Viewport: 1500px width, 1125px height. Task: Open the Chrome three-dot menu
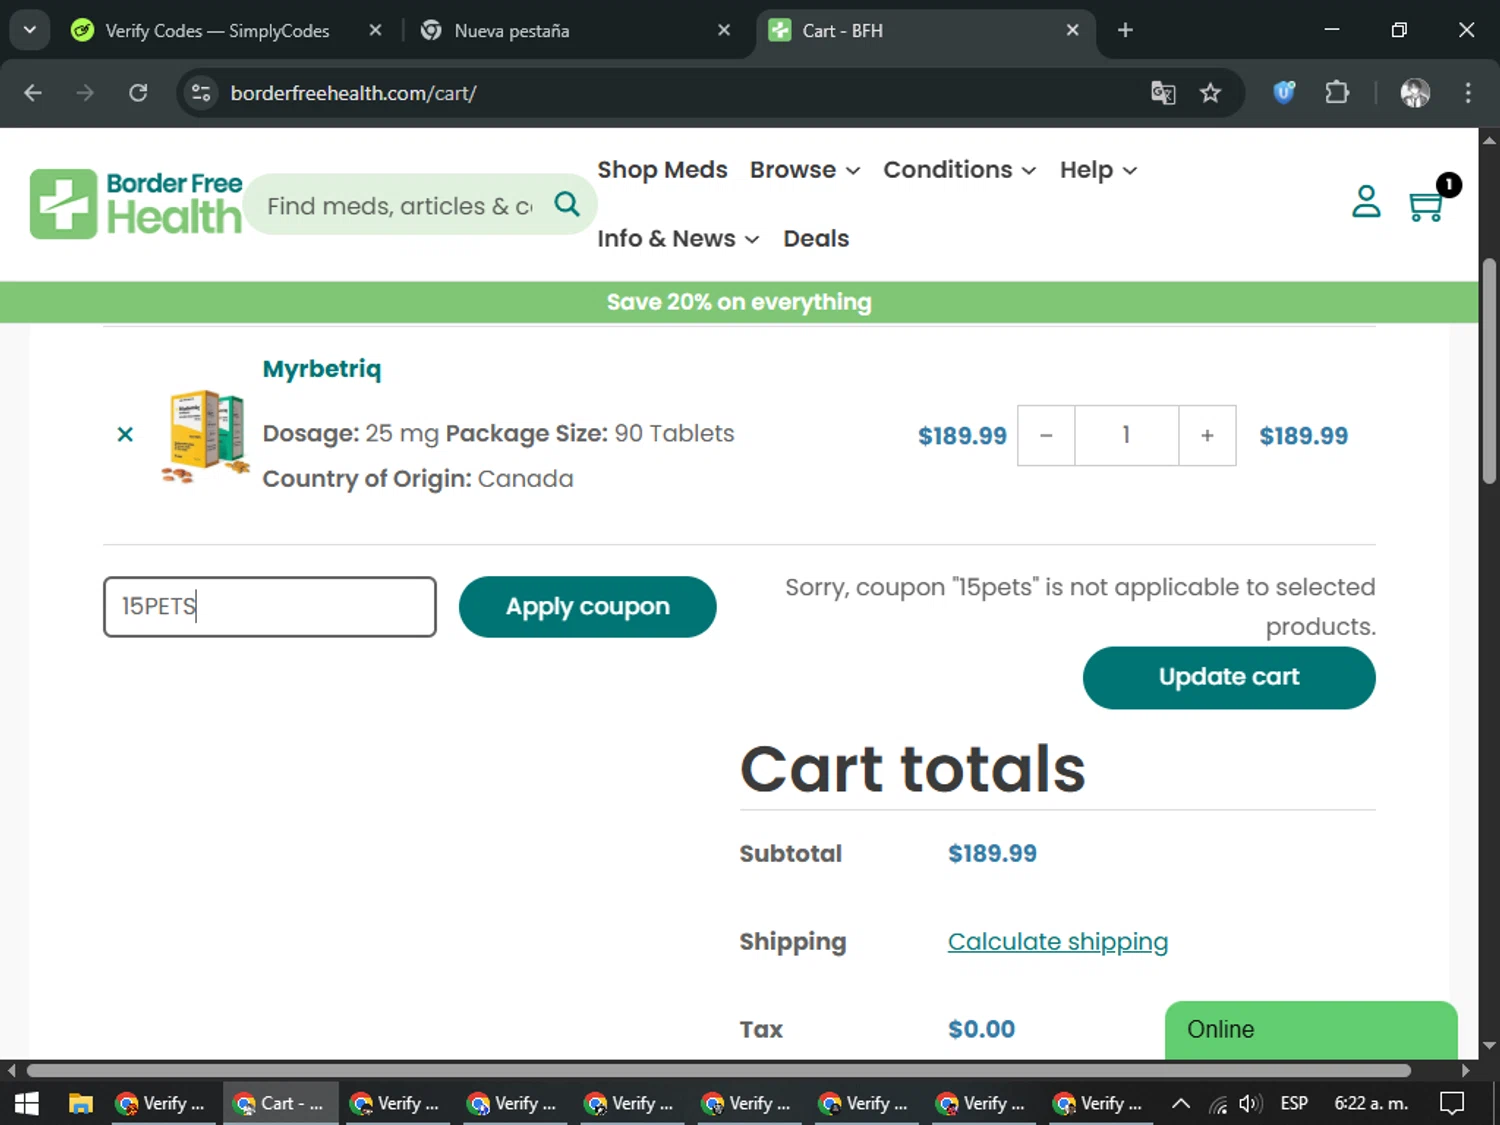(x=1468, y=93)
